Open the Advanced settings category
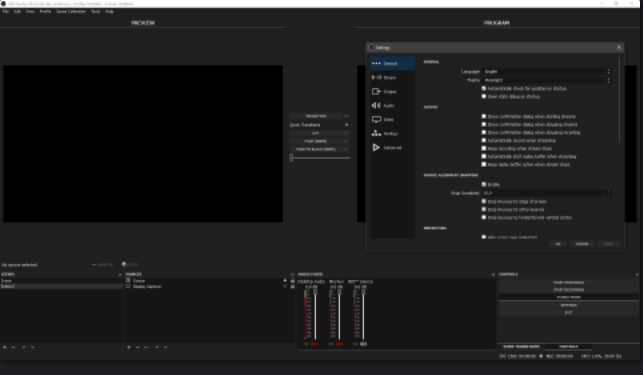This screenshot has height=375, width=643. (392, 147)
